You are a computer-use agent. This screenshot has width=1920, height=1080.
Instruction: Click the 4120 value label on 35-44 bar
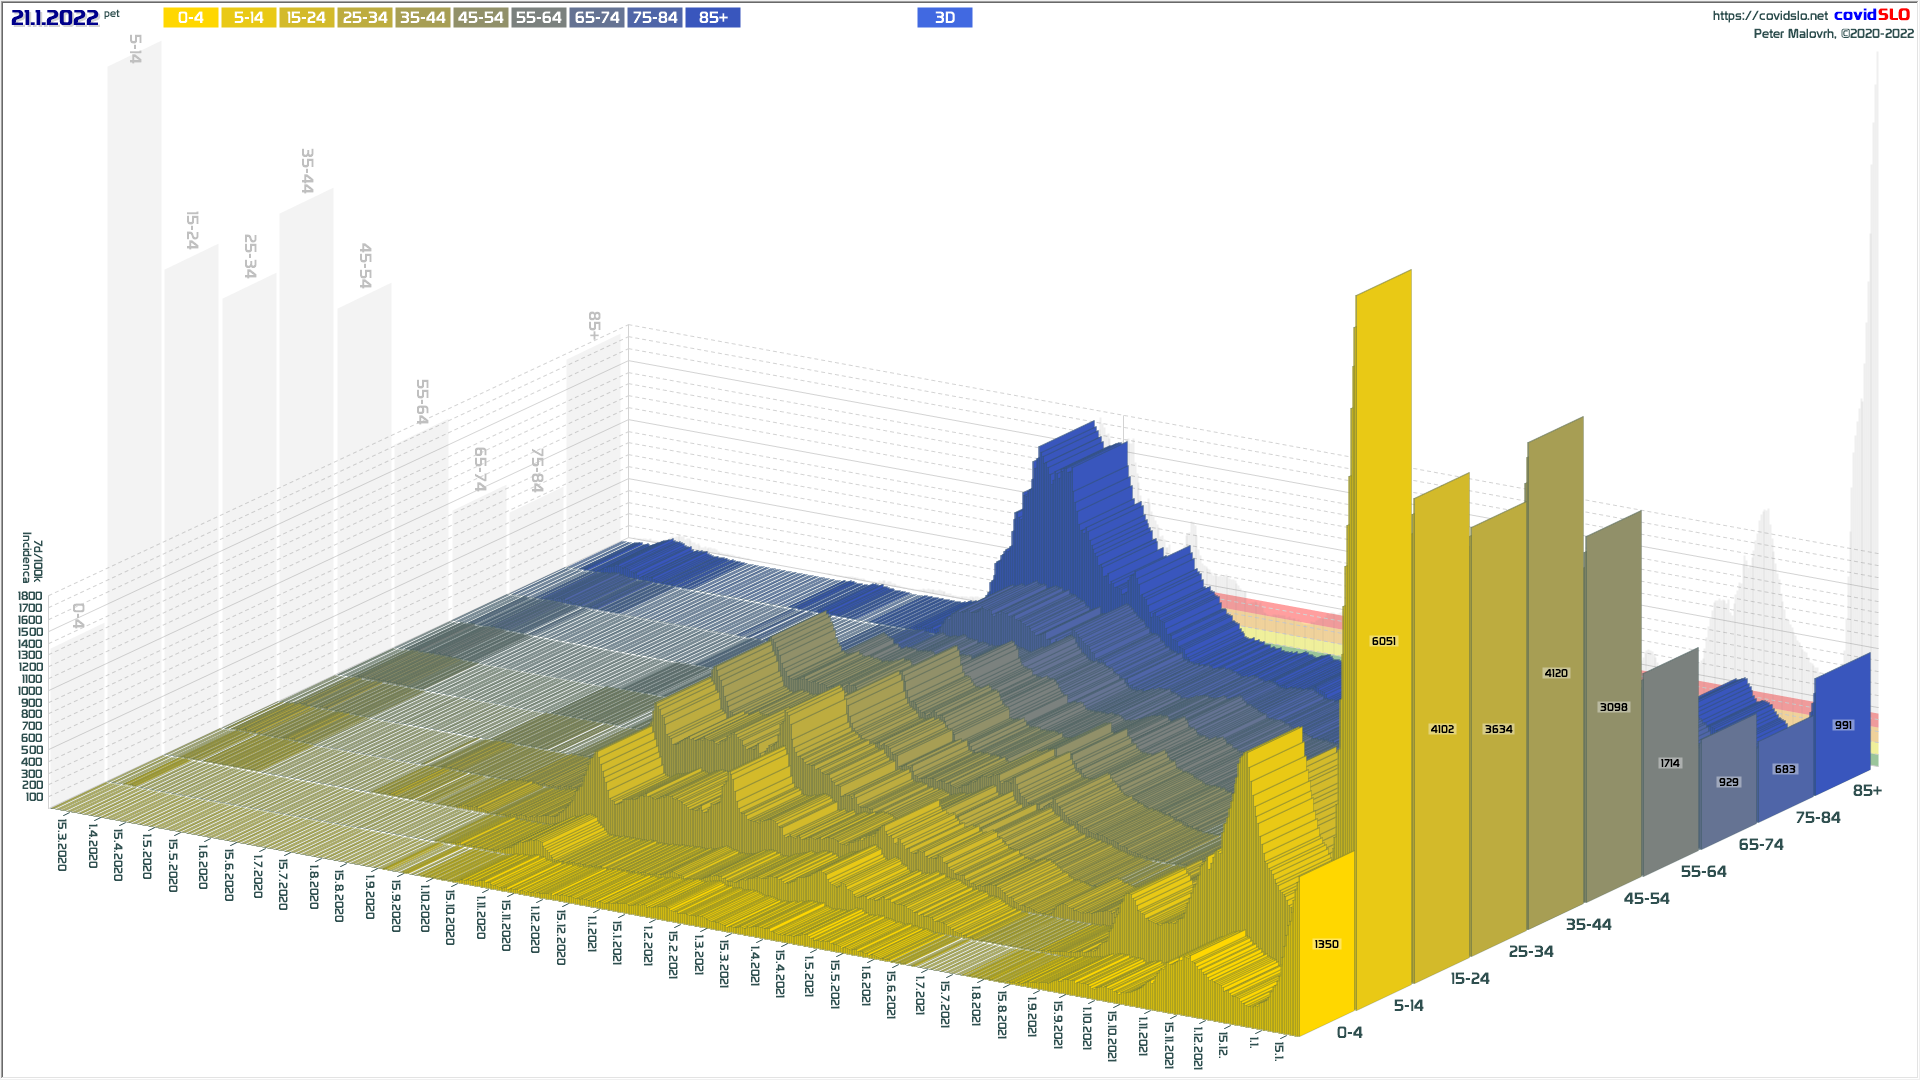point(1556,673)
